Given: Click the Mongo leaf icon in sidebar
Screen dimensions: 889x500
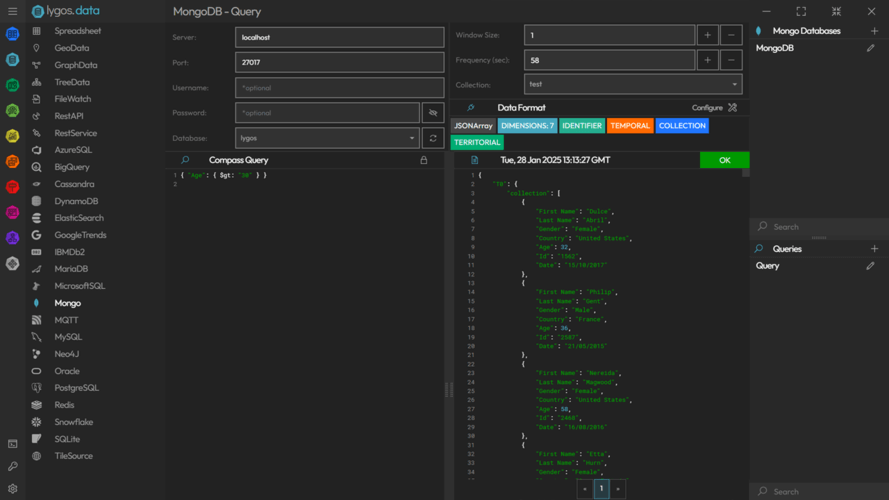Looking at the screenshot, I should 36,303.
